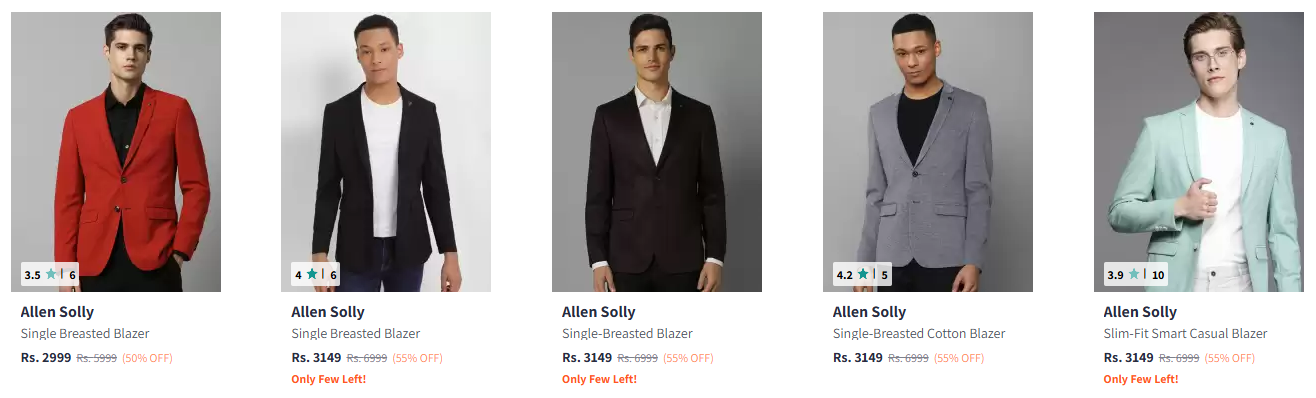Viewport: 1316px width, 398px height.
Task: Click Only Few Left under black blazer
Action: 329,379
